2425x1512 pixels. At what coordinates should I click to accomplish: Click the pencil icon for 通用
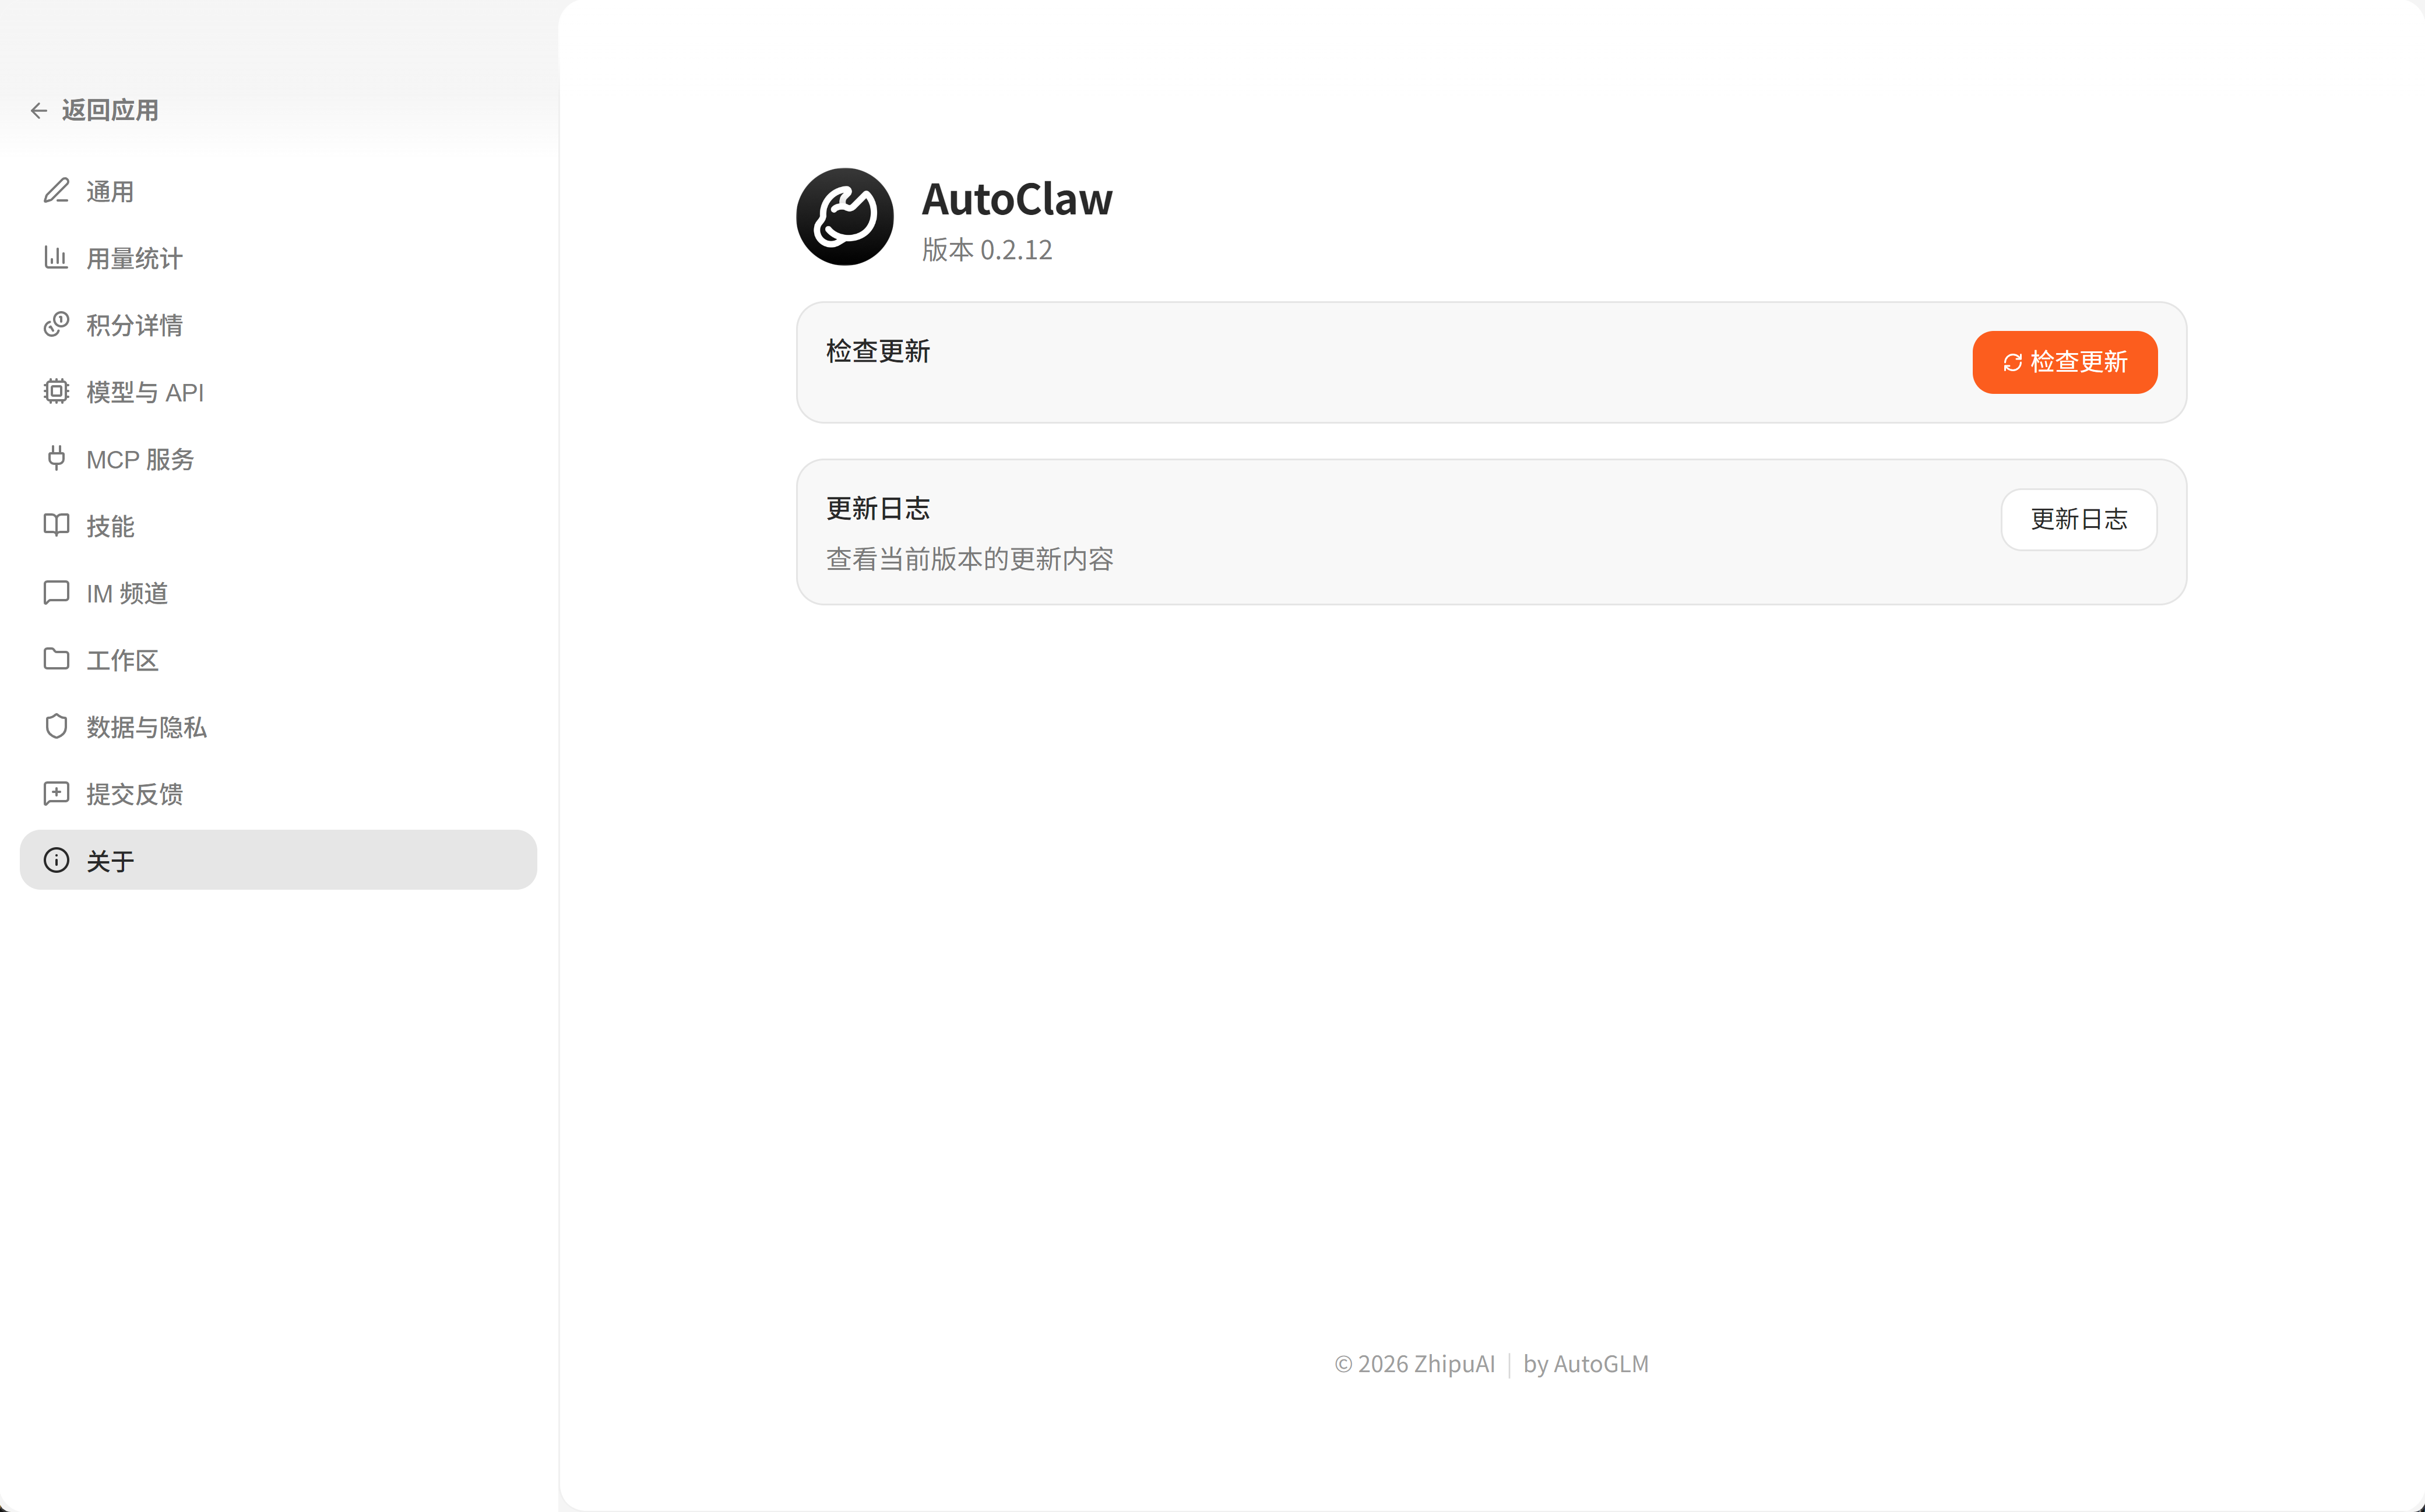(56, 190)
